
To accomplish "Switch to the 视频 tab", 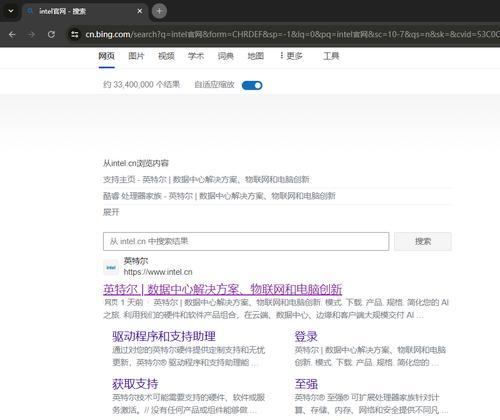I will tap(166, 56).
